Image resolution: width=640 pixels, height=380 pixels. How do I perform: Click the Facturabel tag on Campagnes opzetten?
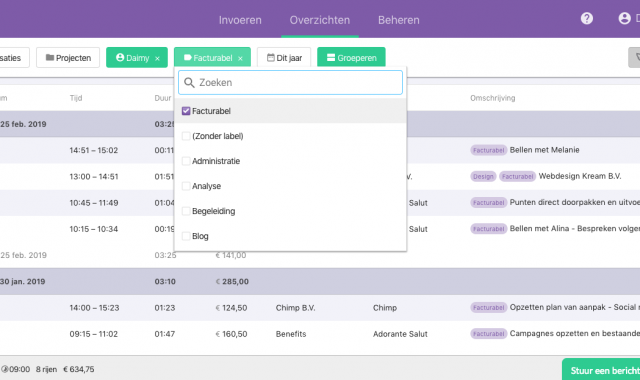[x=489, y=333]
